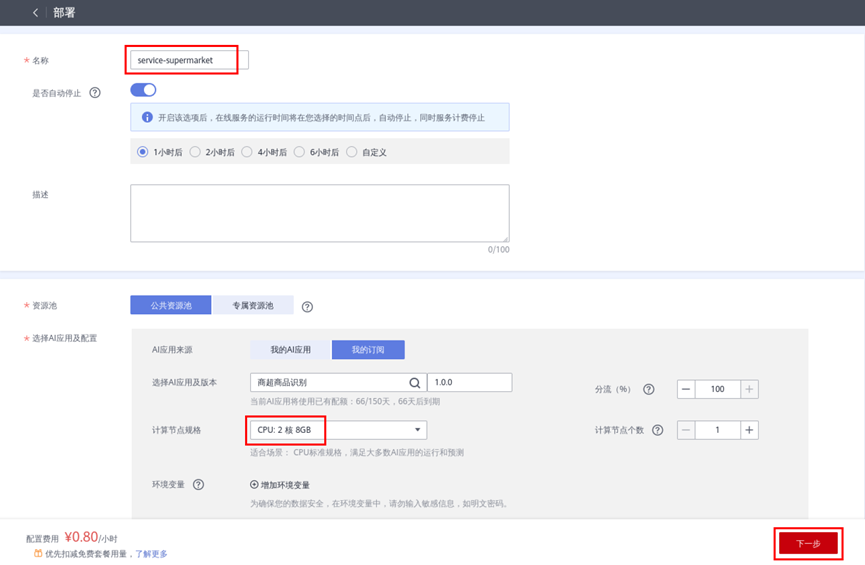The image size is (865, 565).
Task: Click the 部署 page title
Action: point(64,13)
